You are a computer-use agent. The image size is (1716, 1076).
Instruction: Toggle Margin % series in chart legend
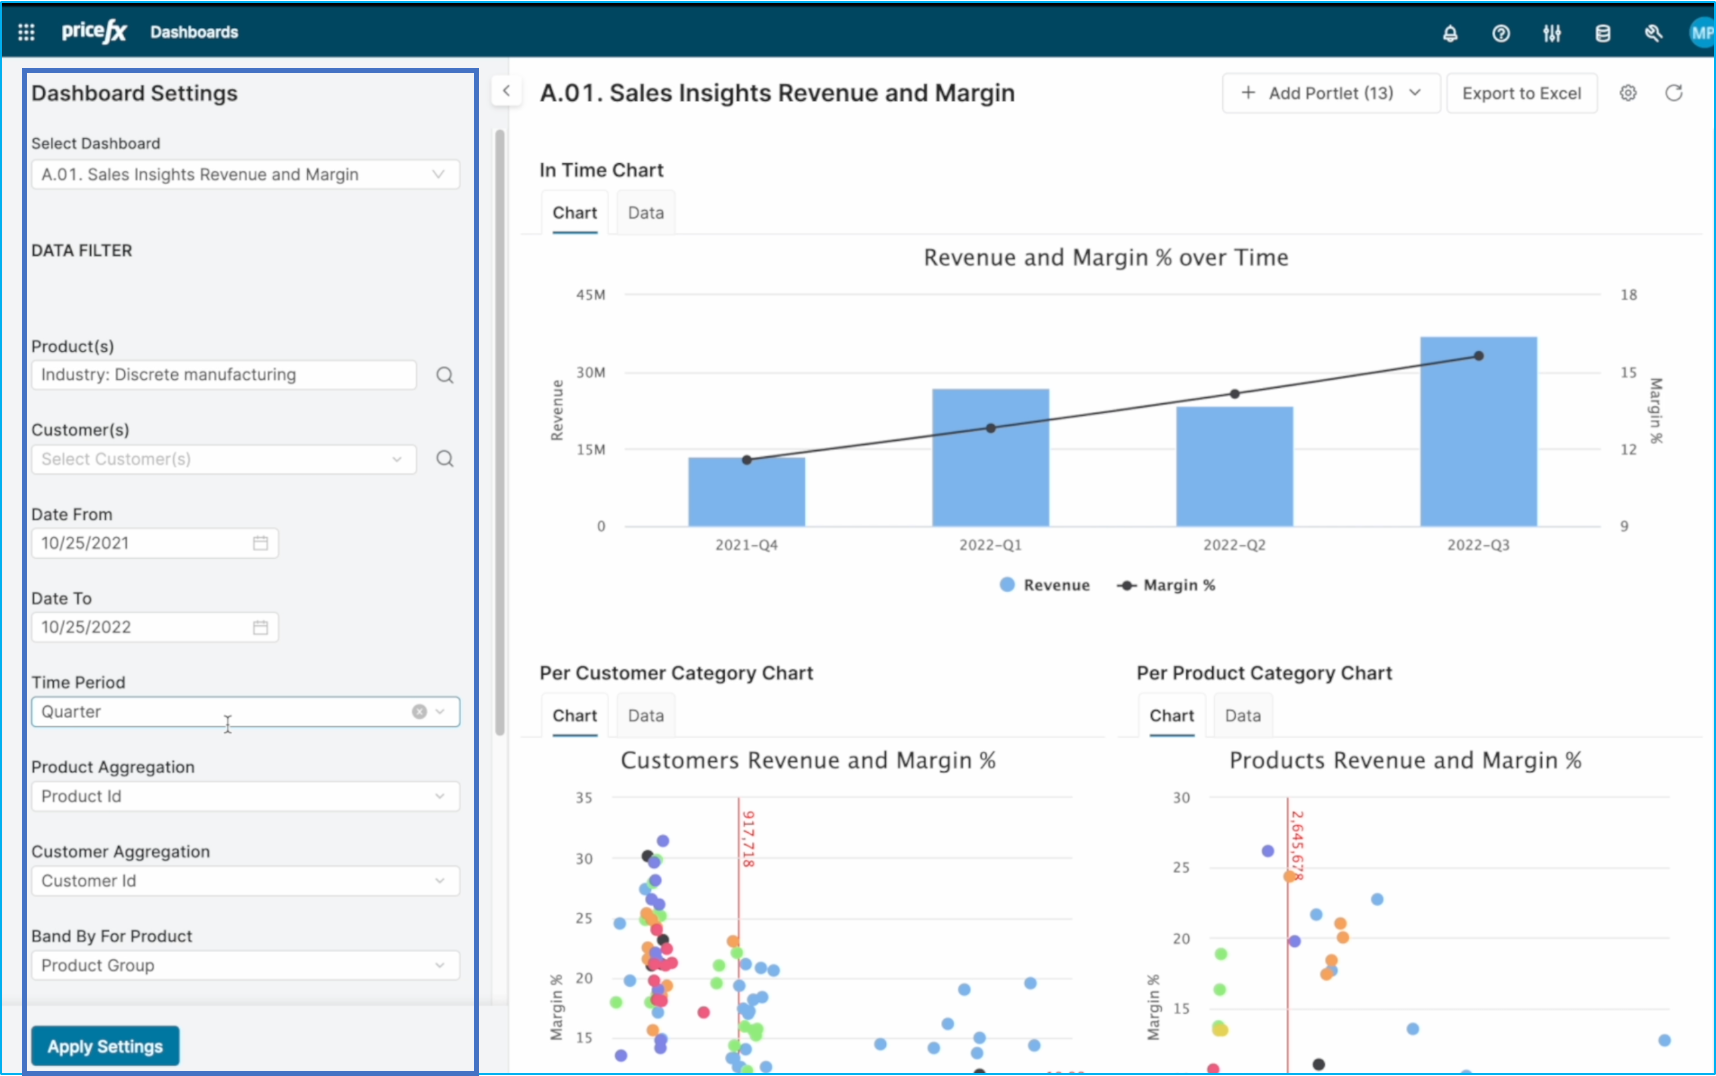(x=1166, y=585)
